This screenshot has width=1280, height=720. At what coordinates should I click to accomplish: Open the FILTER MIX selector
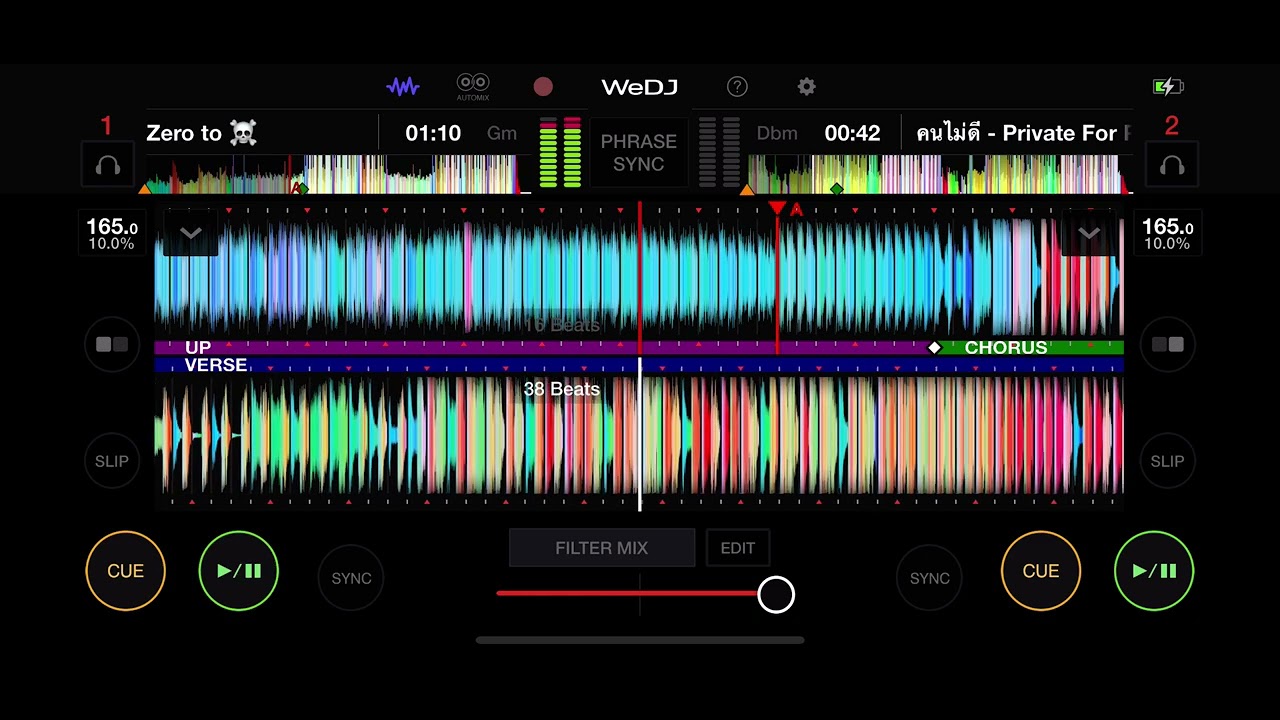[x=602, y=548]
